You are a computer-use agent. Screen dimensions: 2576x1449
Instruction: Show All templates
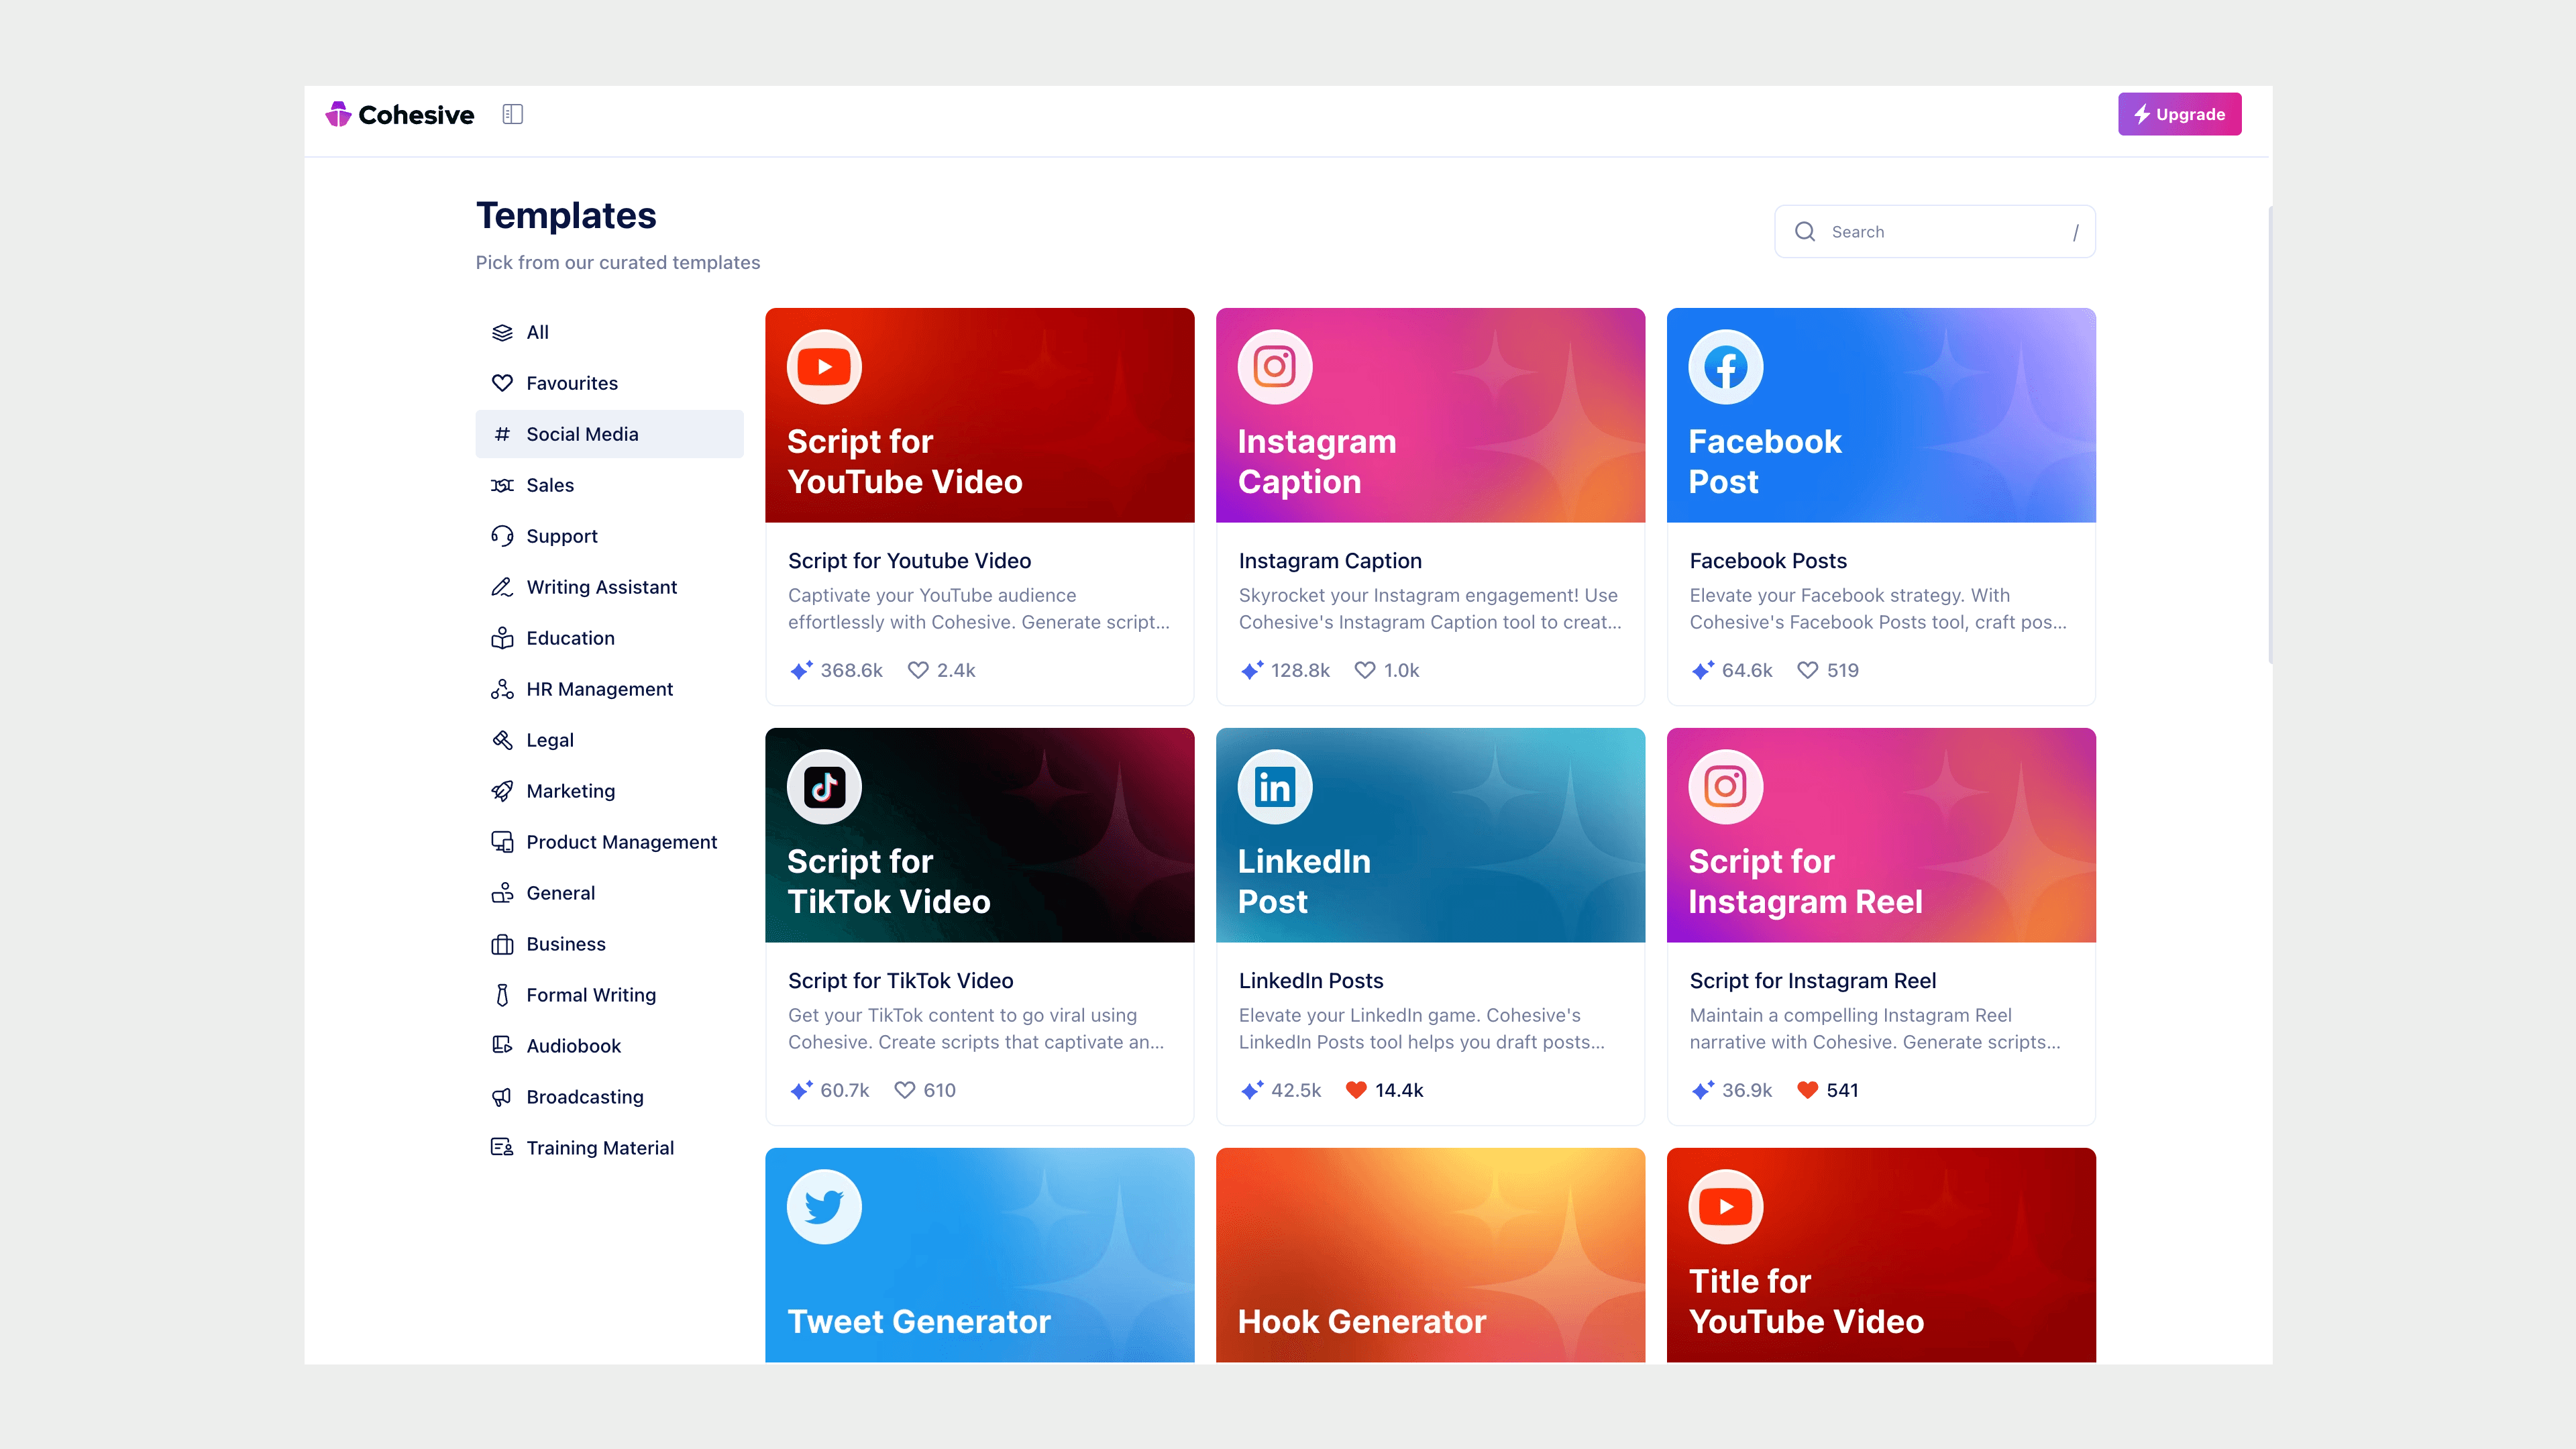(537, 332)
